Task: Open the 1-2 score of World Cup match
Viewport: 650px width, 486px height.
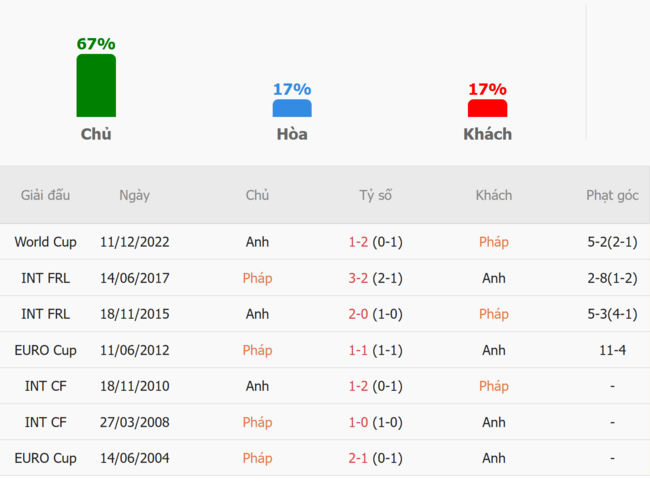Action: (358, 242)
